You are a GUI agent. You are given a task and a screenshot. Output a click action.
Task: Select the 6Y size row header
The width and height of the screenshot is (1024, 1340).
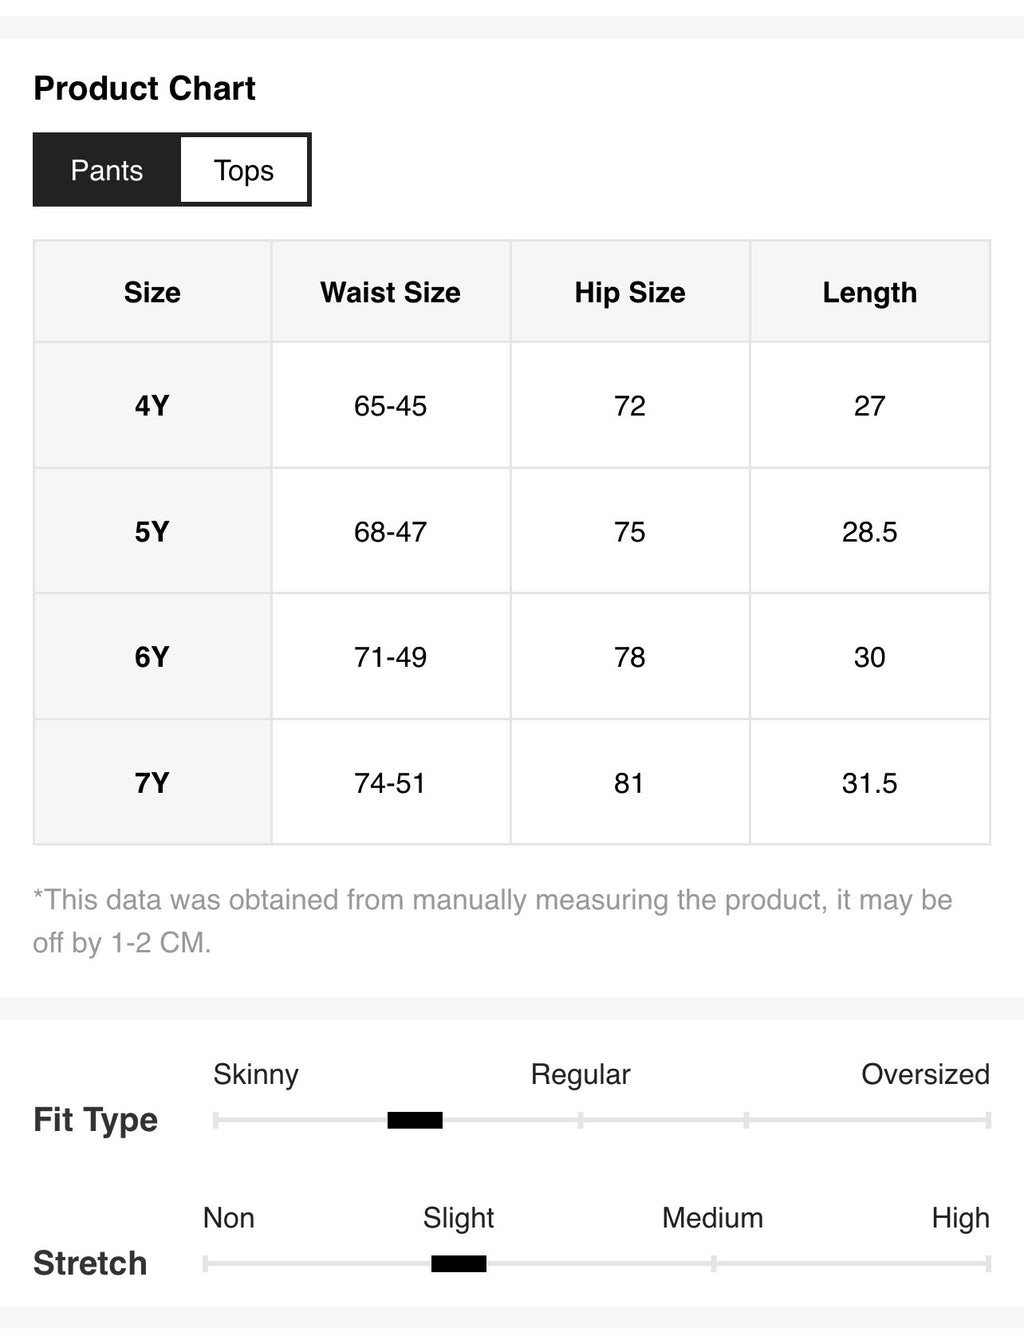(152, 657)
